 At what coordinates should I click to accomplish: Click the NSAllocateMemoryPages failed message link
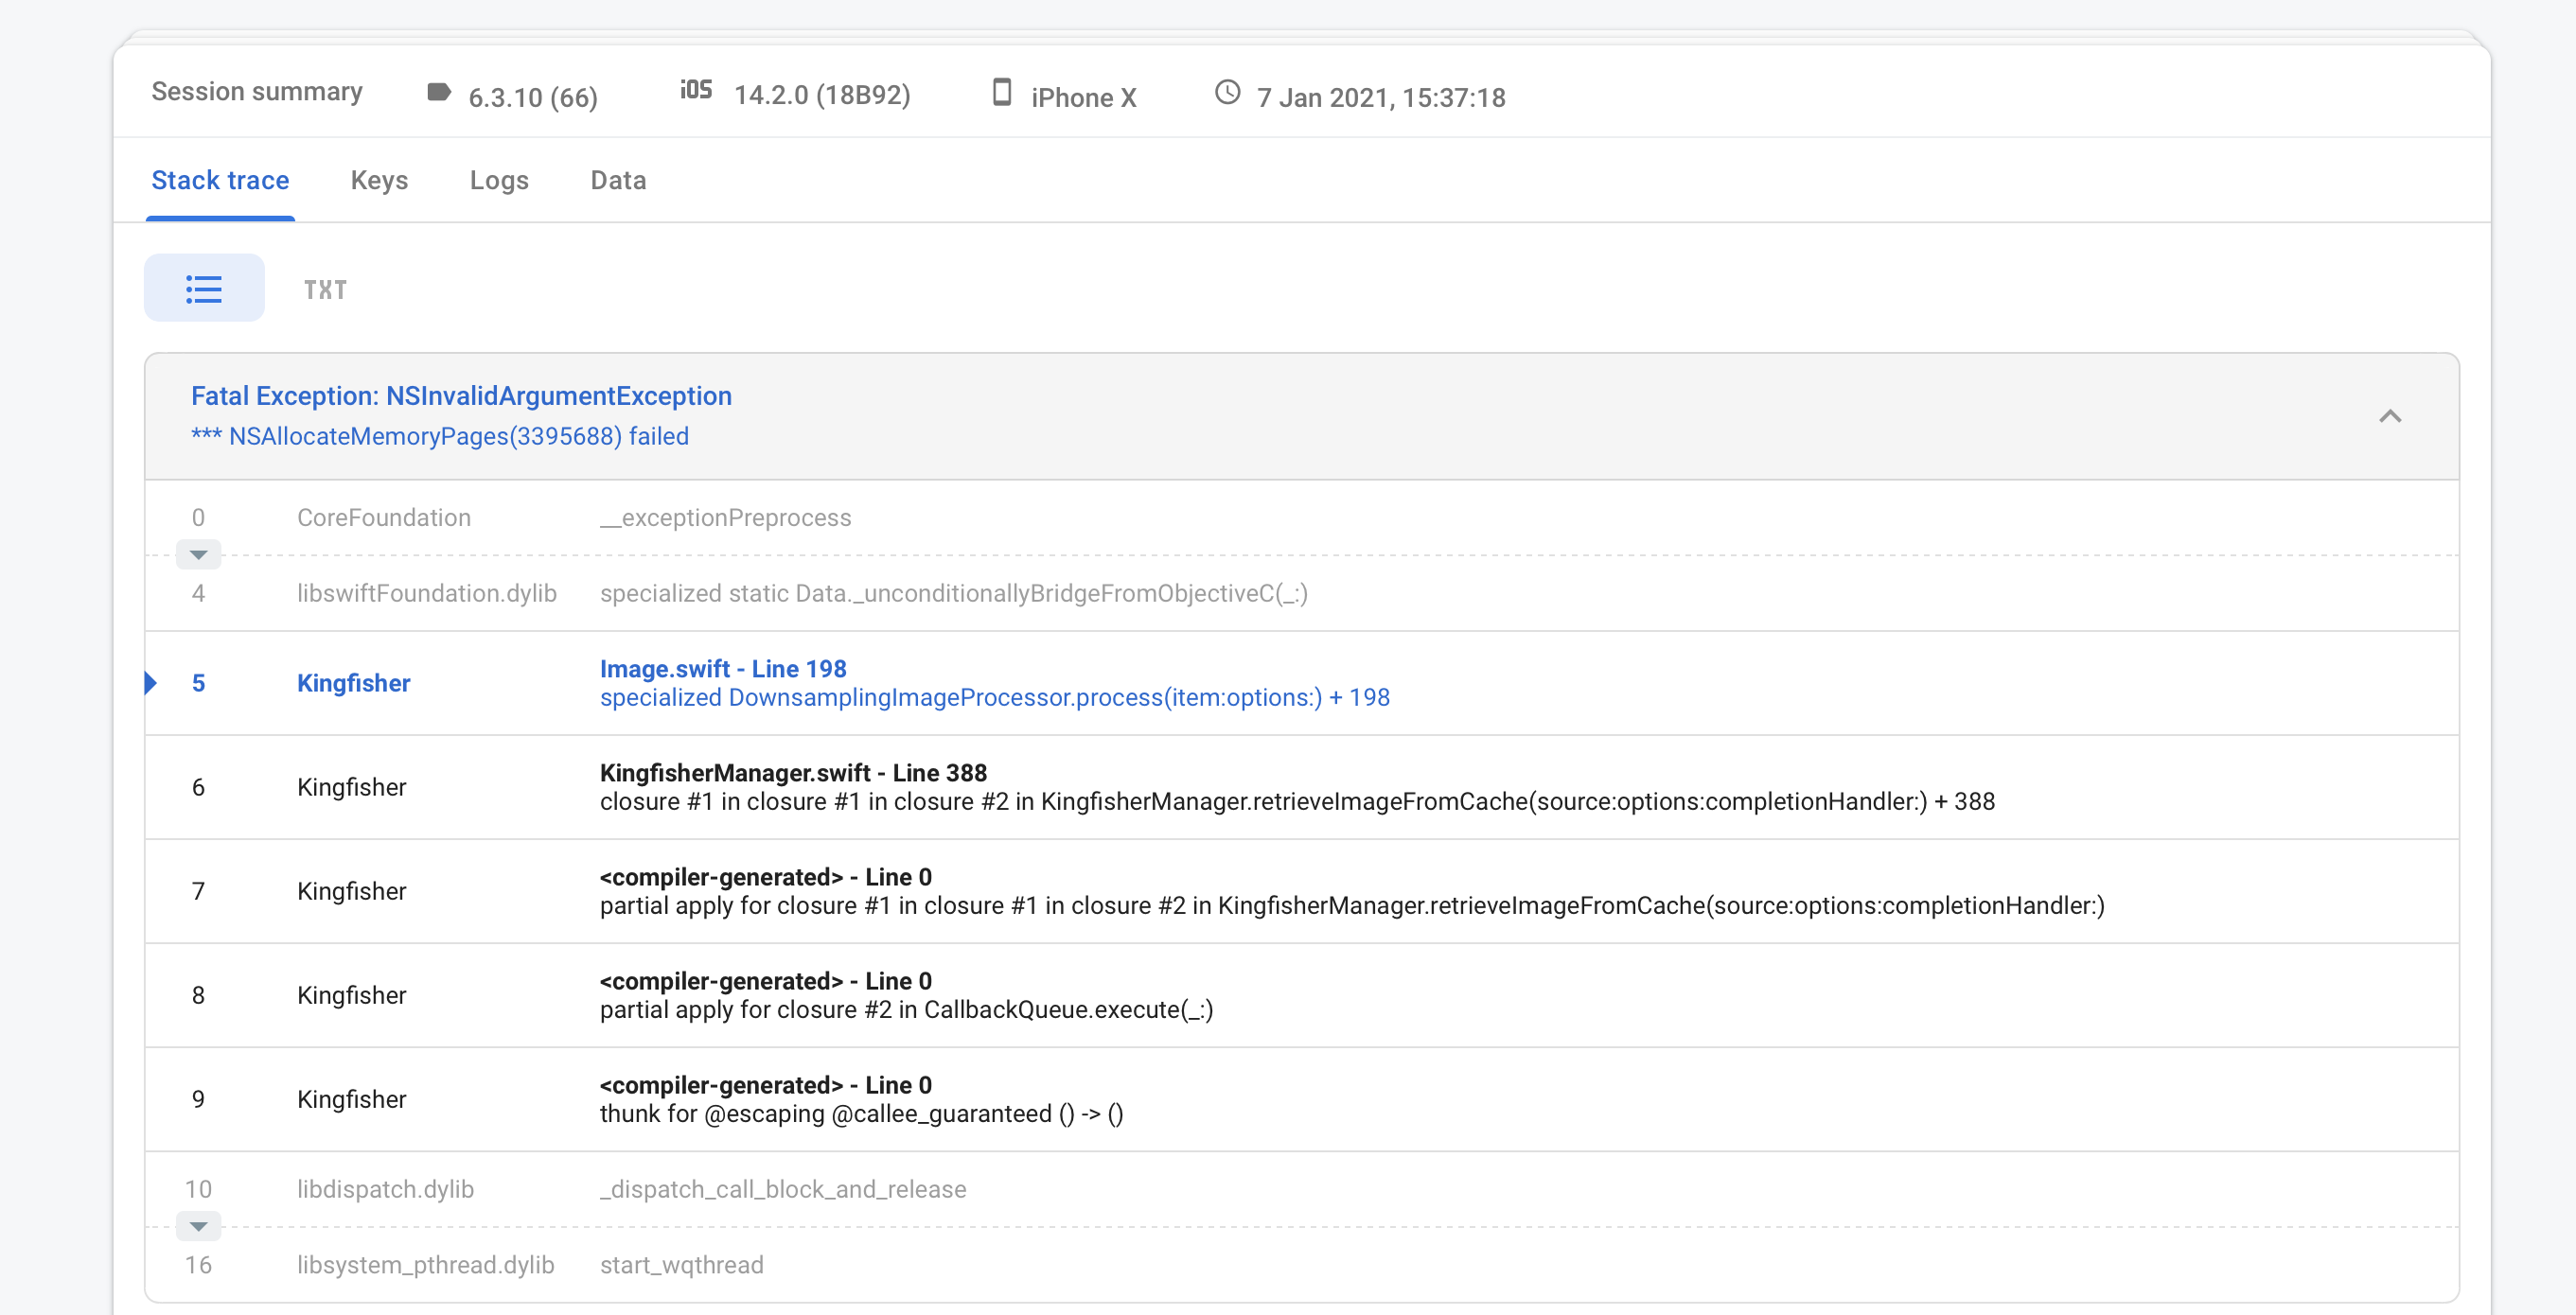[x=440, y=436]
